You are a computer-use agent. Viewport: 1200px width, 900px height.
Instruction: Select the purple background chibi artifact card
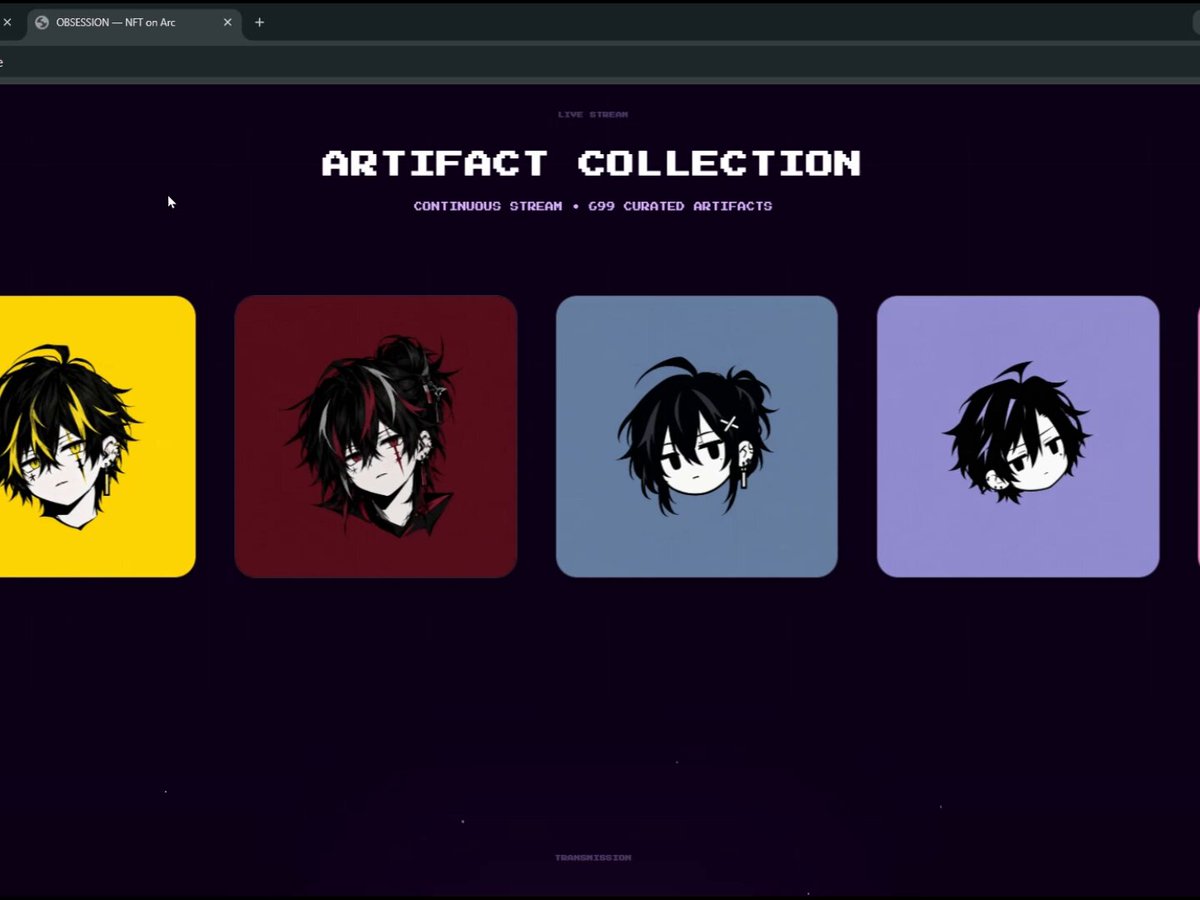pyautogui.click(x=1018, y=436)
